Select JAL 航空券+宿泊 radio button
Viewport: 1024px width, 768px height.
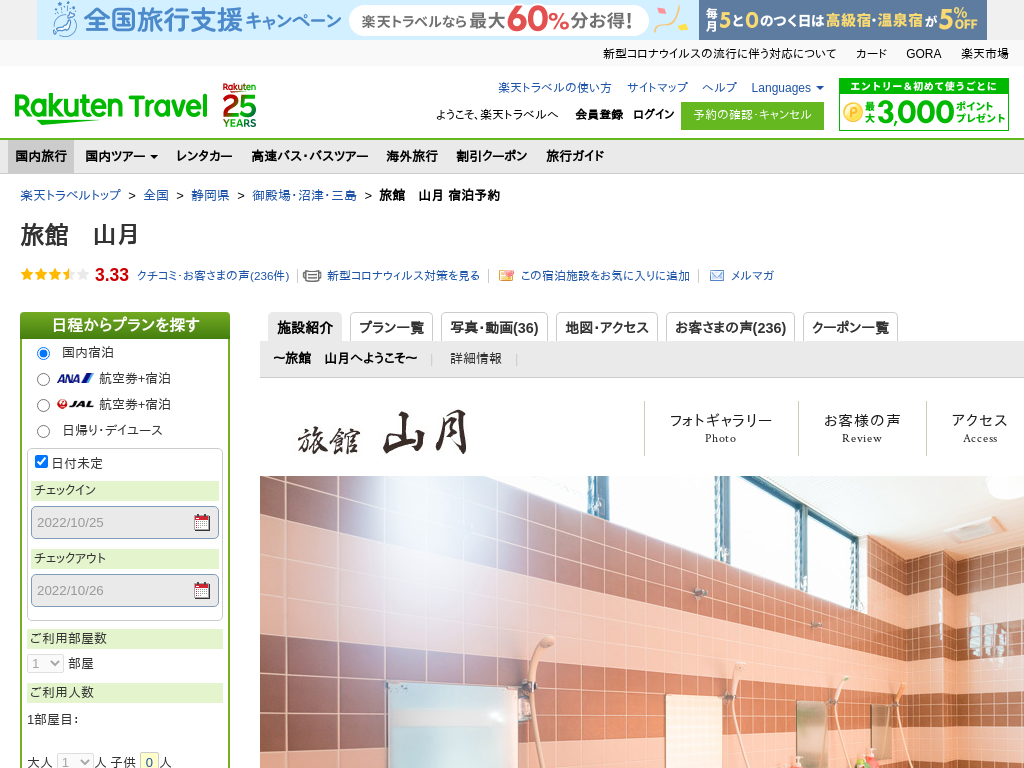coord(44,406)
